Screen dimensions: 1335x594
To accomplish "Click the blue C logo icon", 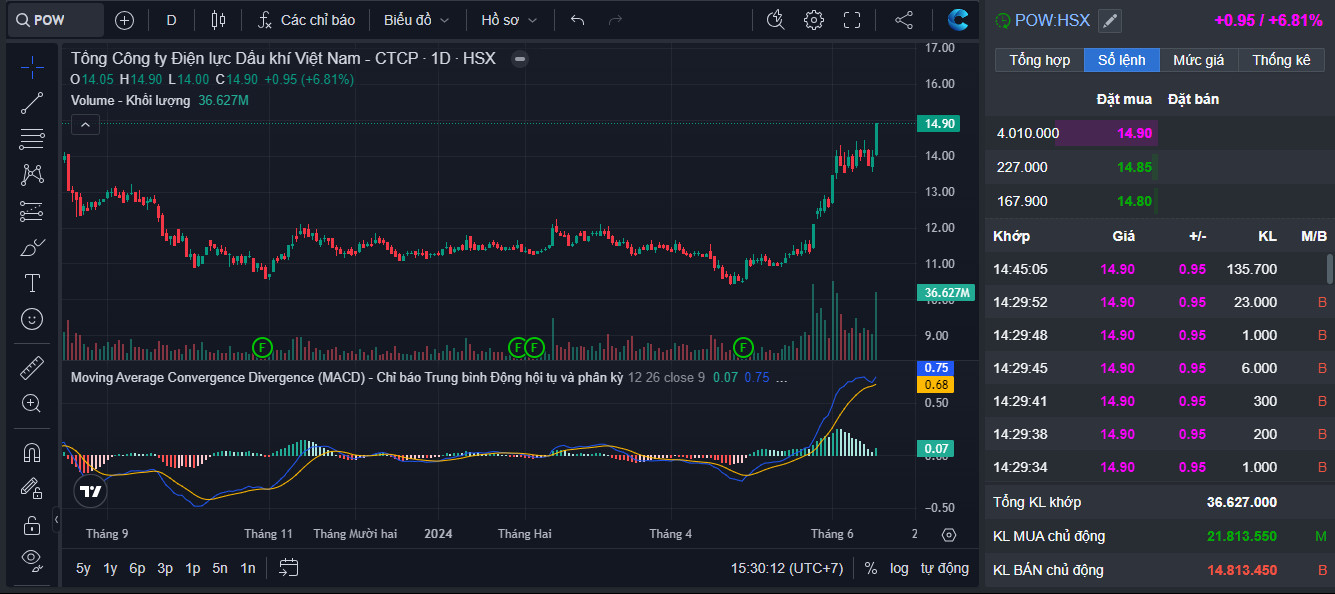I will click(x=958, y=20).
